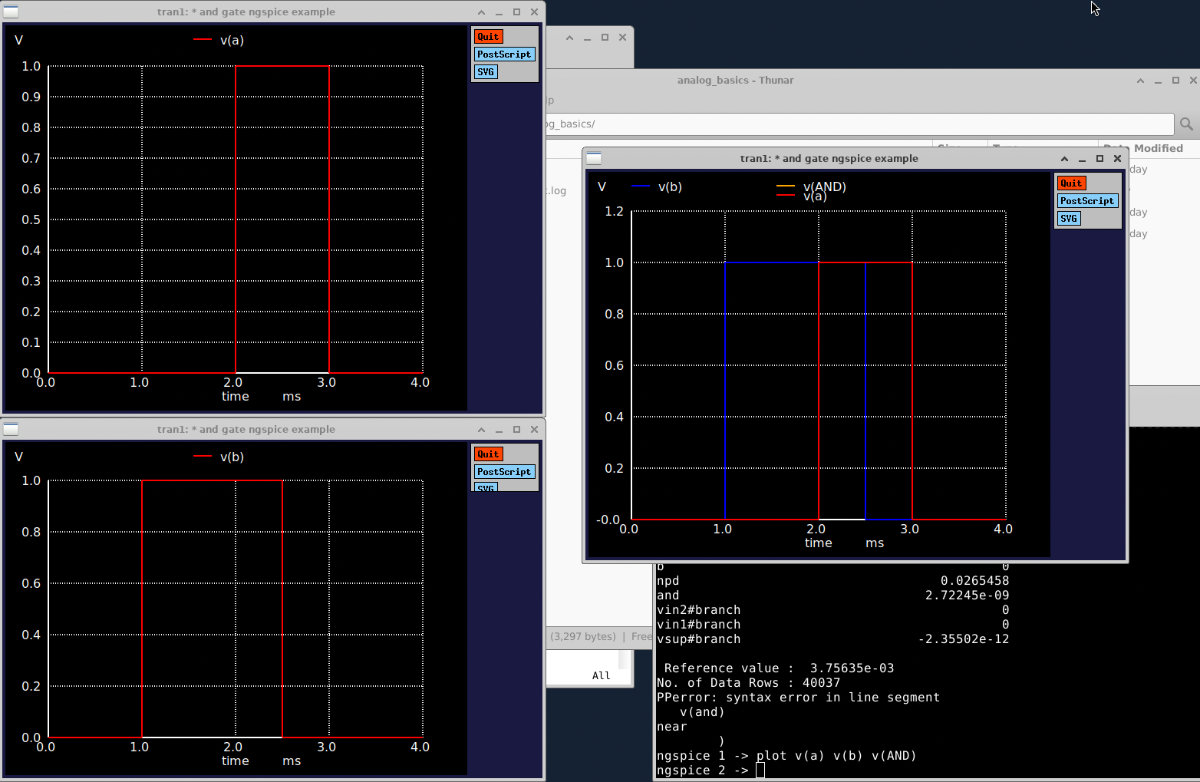Open window menu icon of v(b) plot
Screen dimensions: 1200x782
12,429
